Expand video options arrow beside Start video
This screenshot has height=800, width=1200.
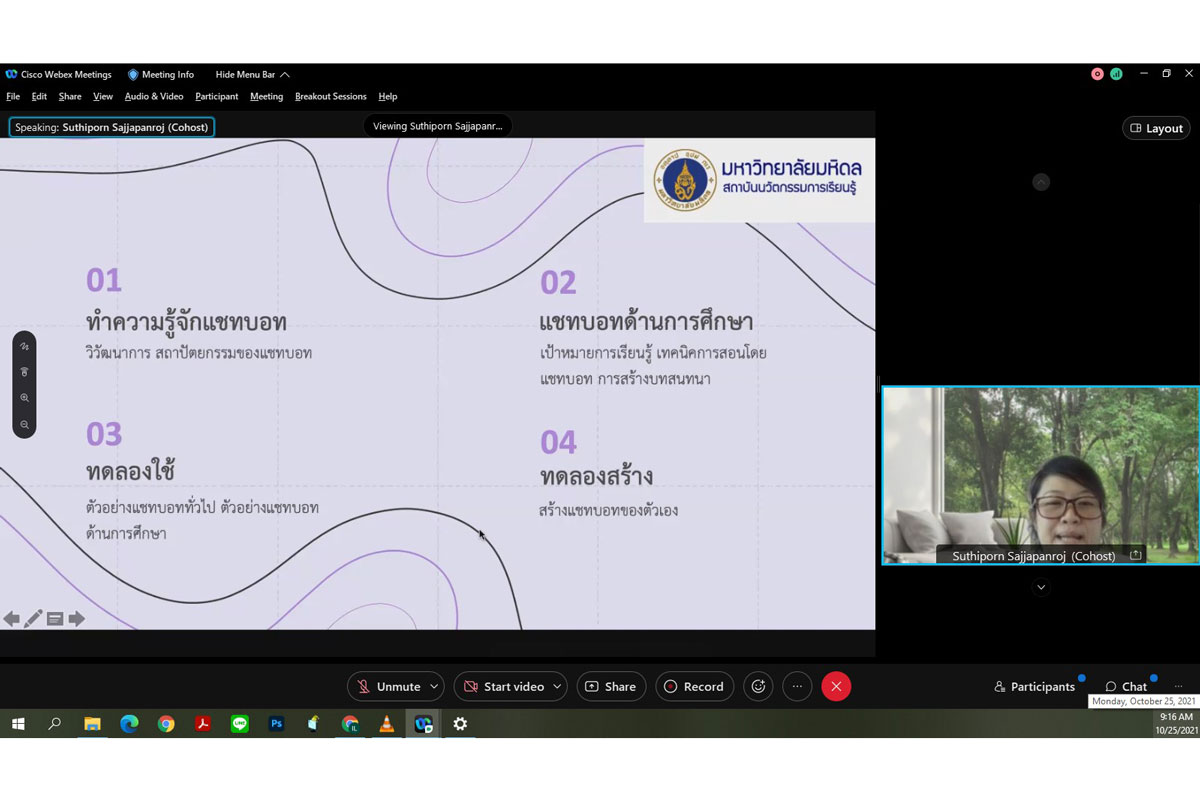point(557,686)
